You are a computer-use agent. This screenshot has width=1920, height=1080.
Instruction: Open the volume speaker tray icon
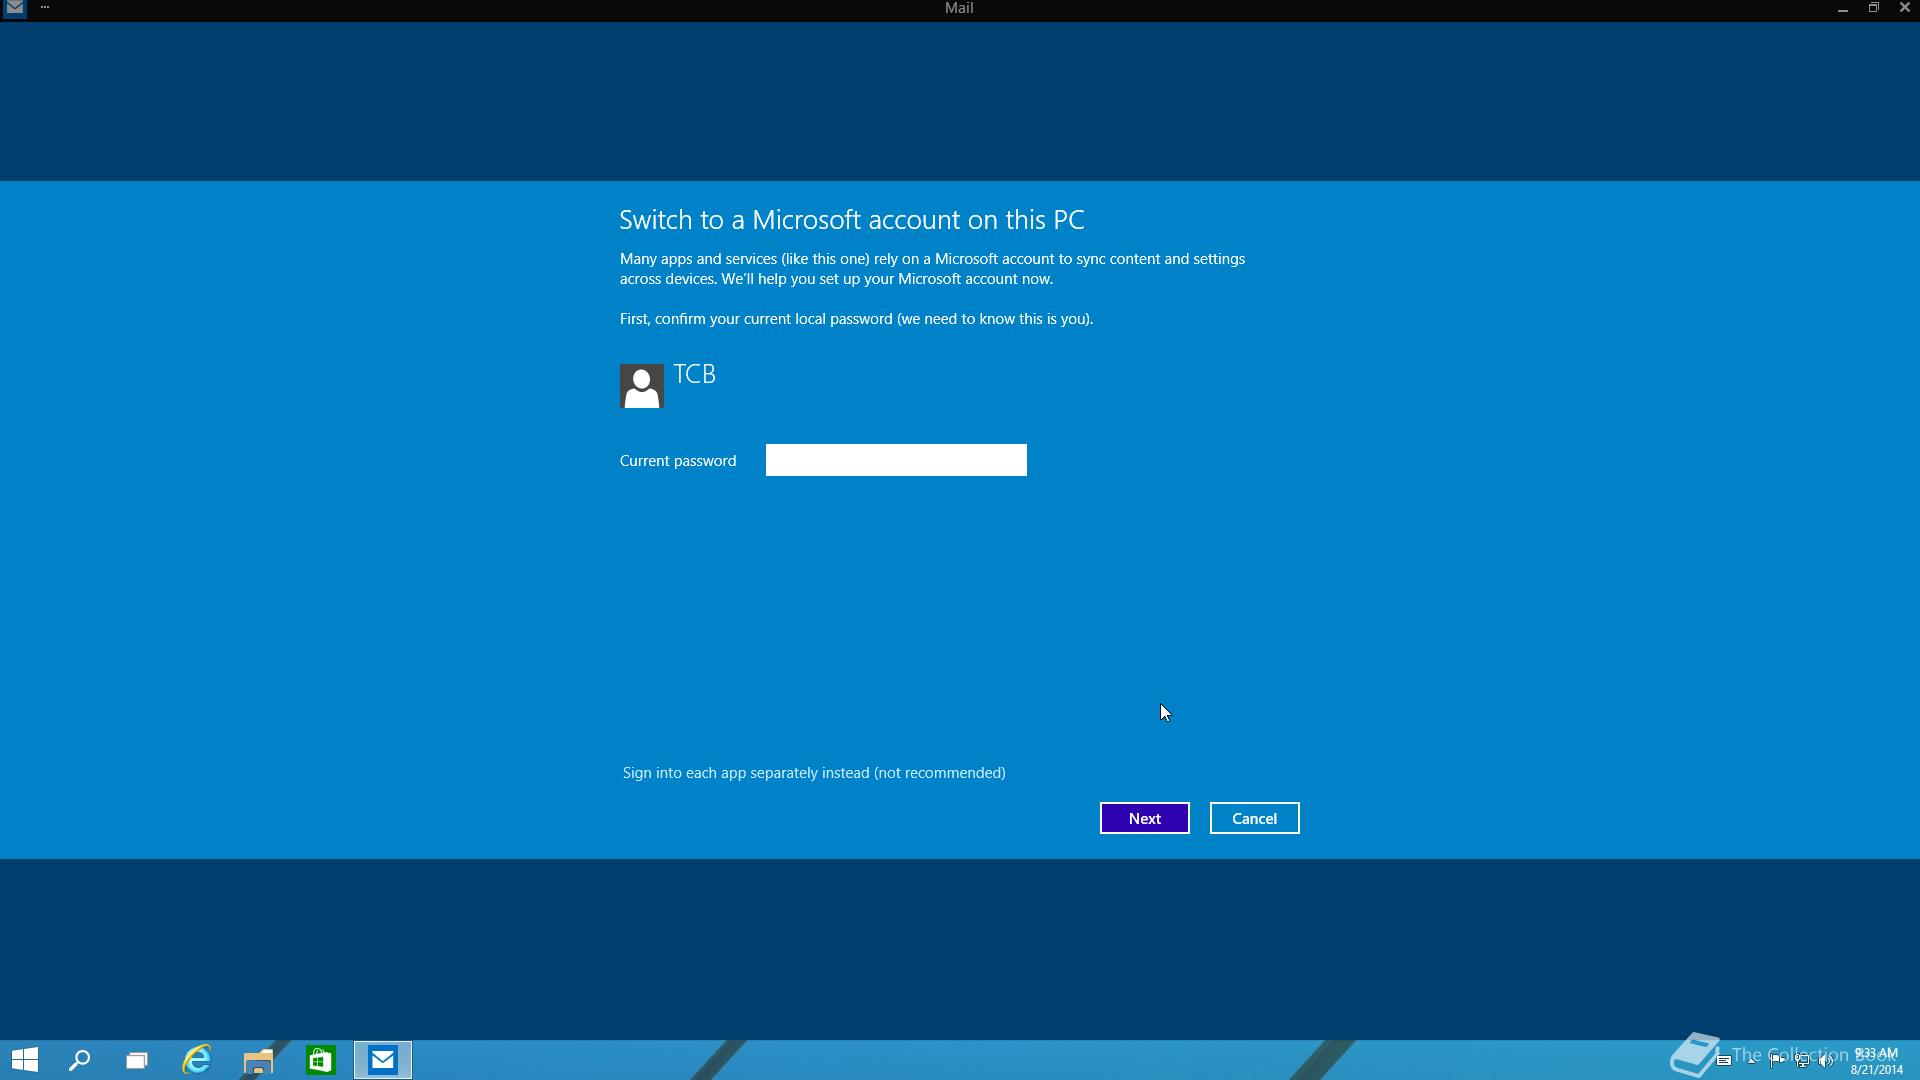(1826, 1061)
